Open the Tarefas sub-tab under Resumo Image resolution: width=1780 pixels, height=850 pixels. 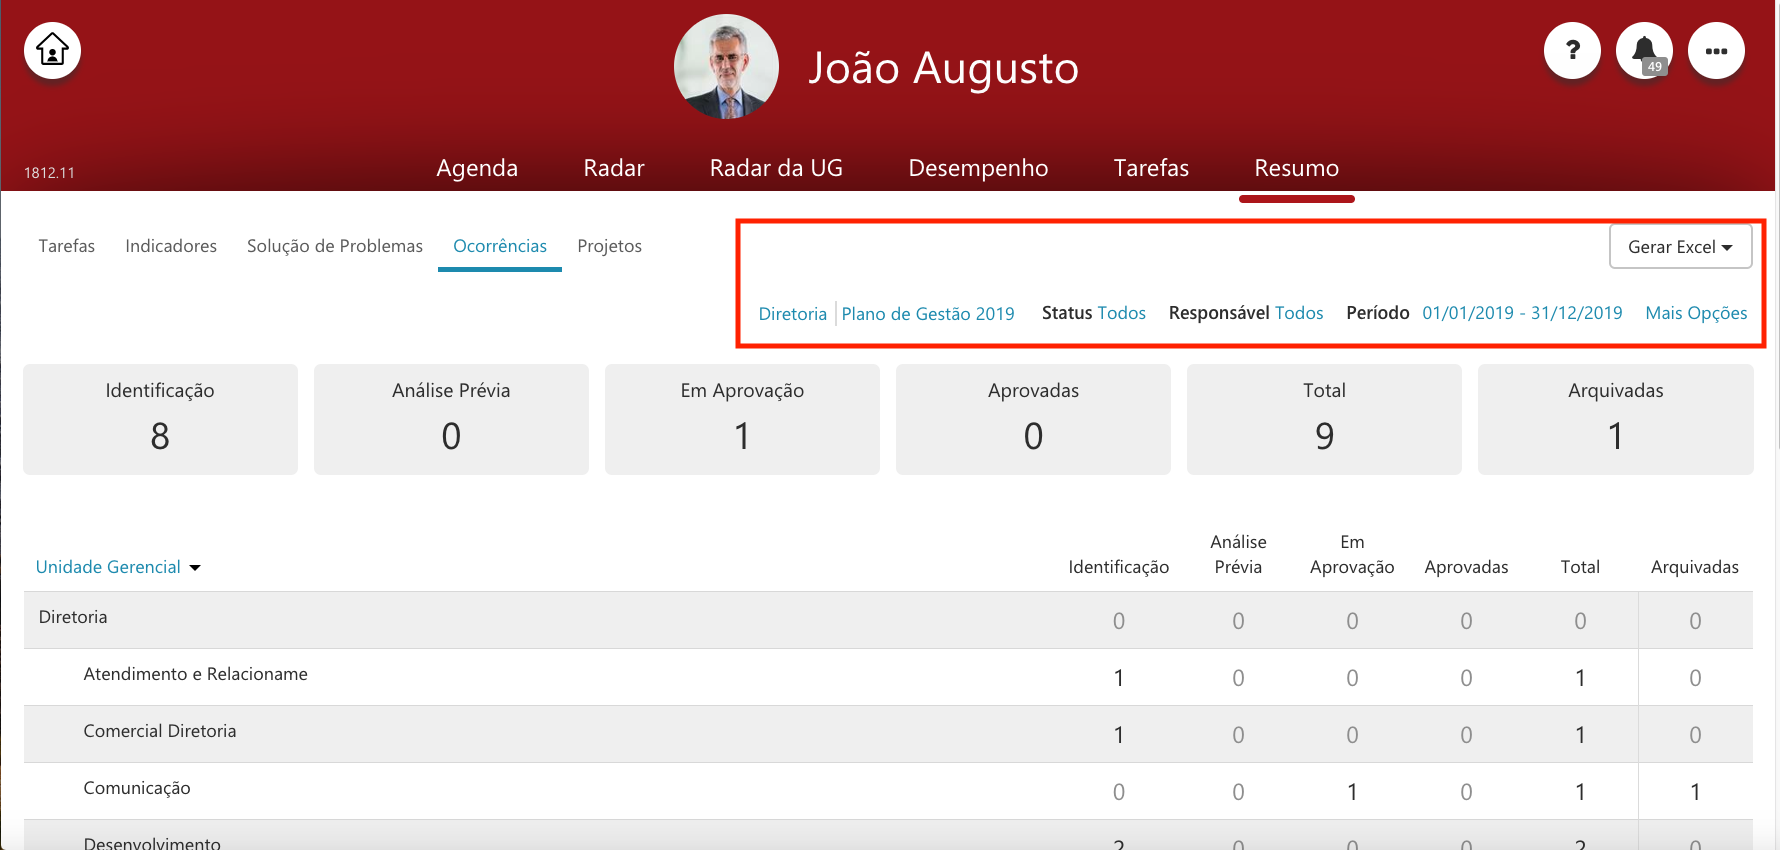coord(67,246)
